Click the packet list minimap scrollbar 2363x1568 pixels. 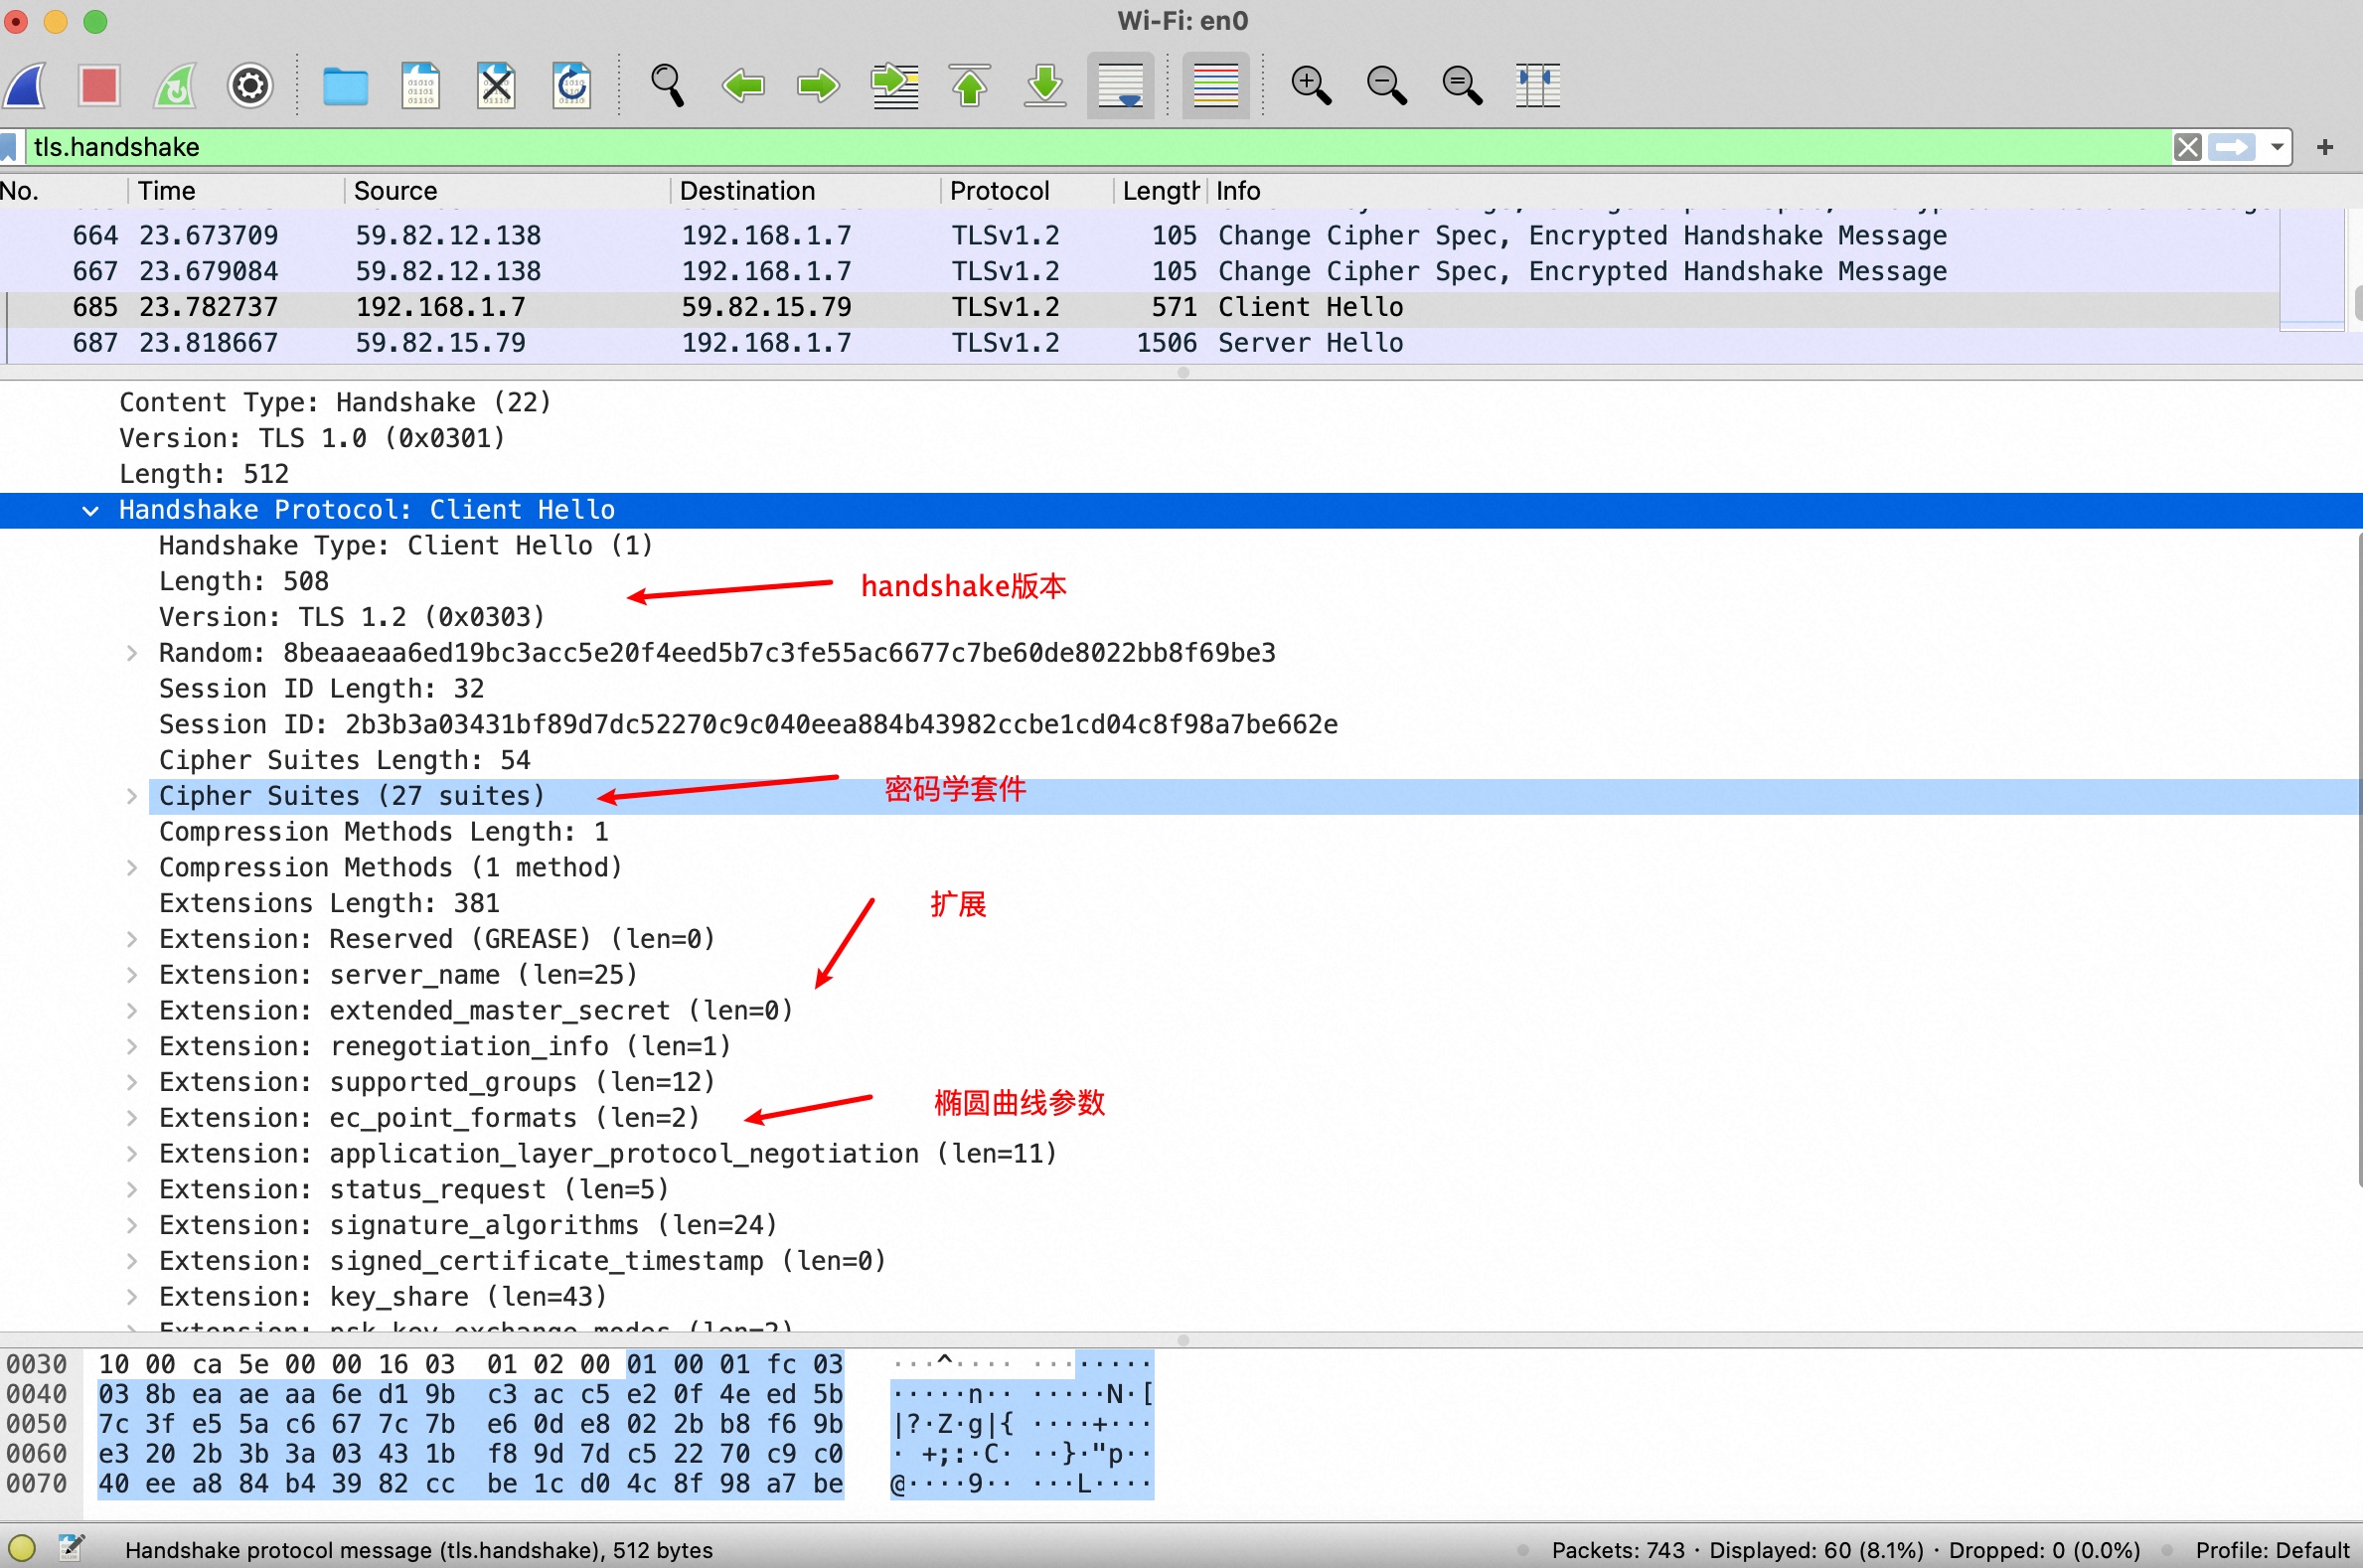click(2312, 270)
